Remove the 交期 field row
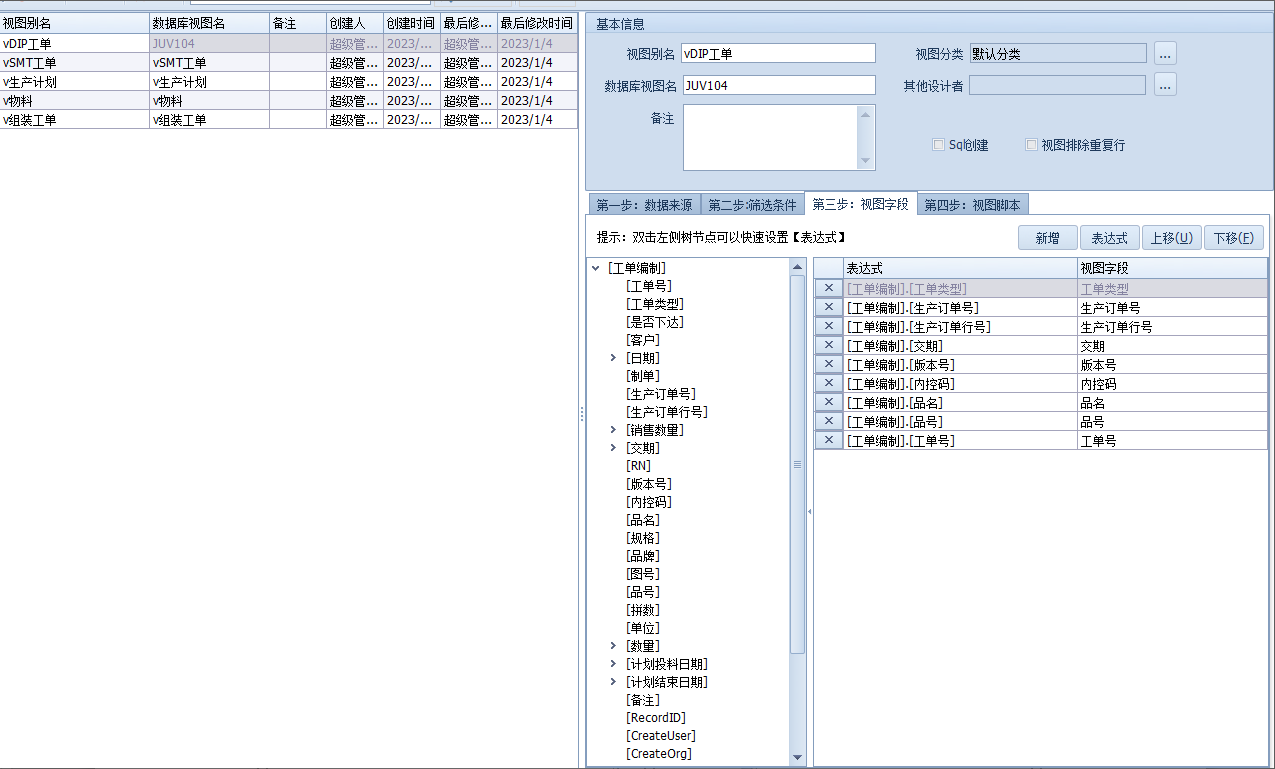The height and width of the screenshot is (769, 1275). tap(828, 346)
